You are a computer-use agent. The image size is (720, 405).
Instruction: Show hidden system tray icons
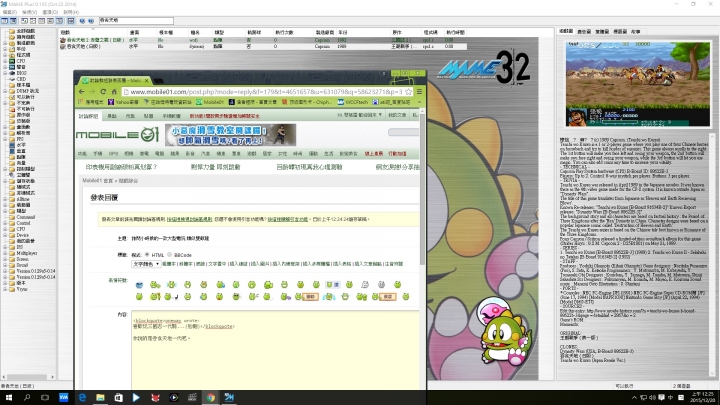tap(634, 398)
